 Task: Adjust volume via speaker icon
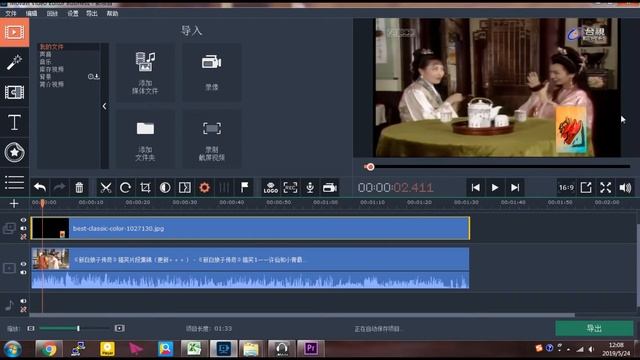625,187
